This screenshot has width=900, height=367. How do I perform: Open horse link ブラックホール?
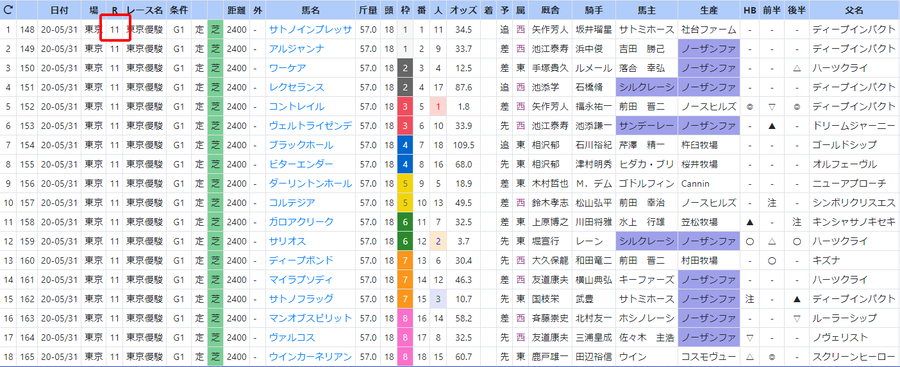[301, 145]
